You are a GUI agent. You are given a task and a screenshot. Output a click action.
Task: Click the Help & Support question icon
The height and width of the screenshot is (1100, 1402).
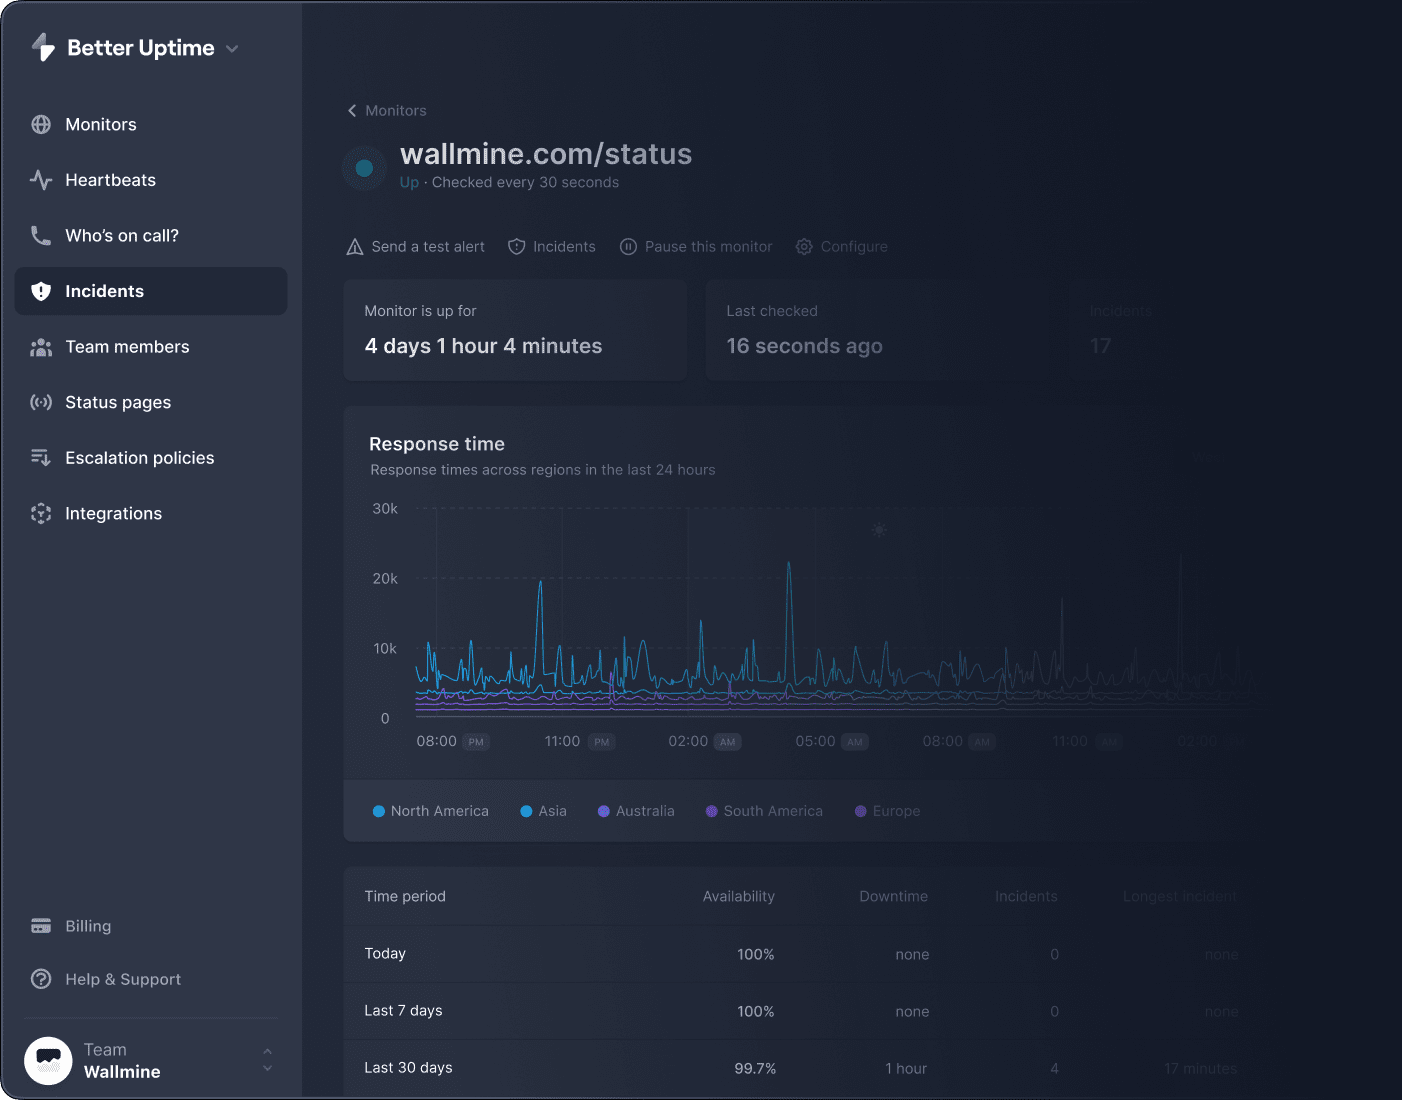tap(41, 979)
